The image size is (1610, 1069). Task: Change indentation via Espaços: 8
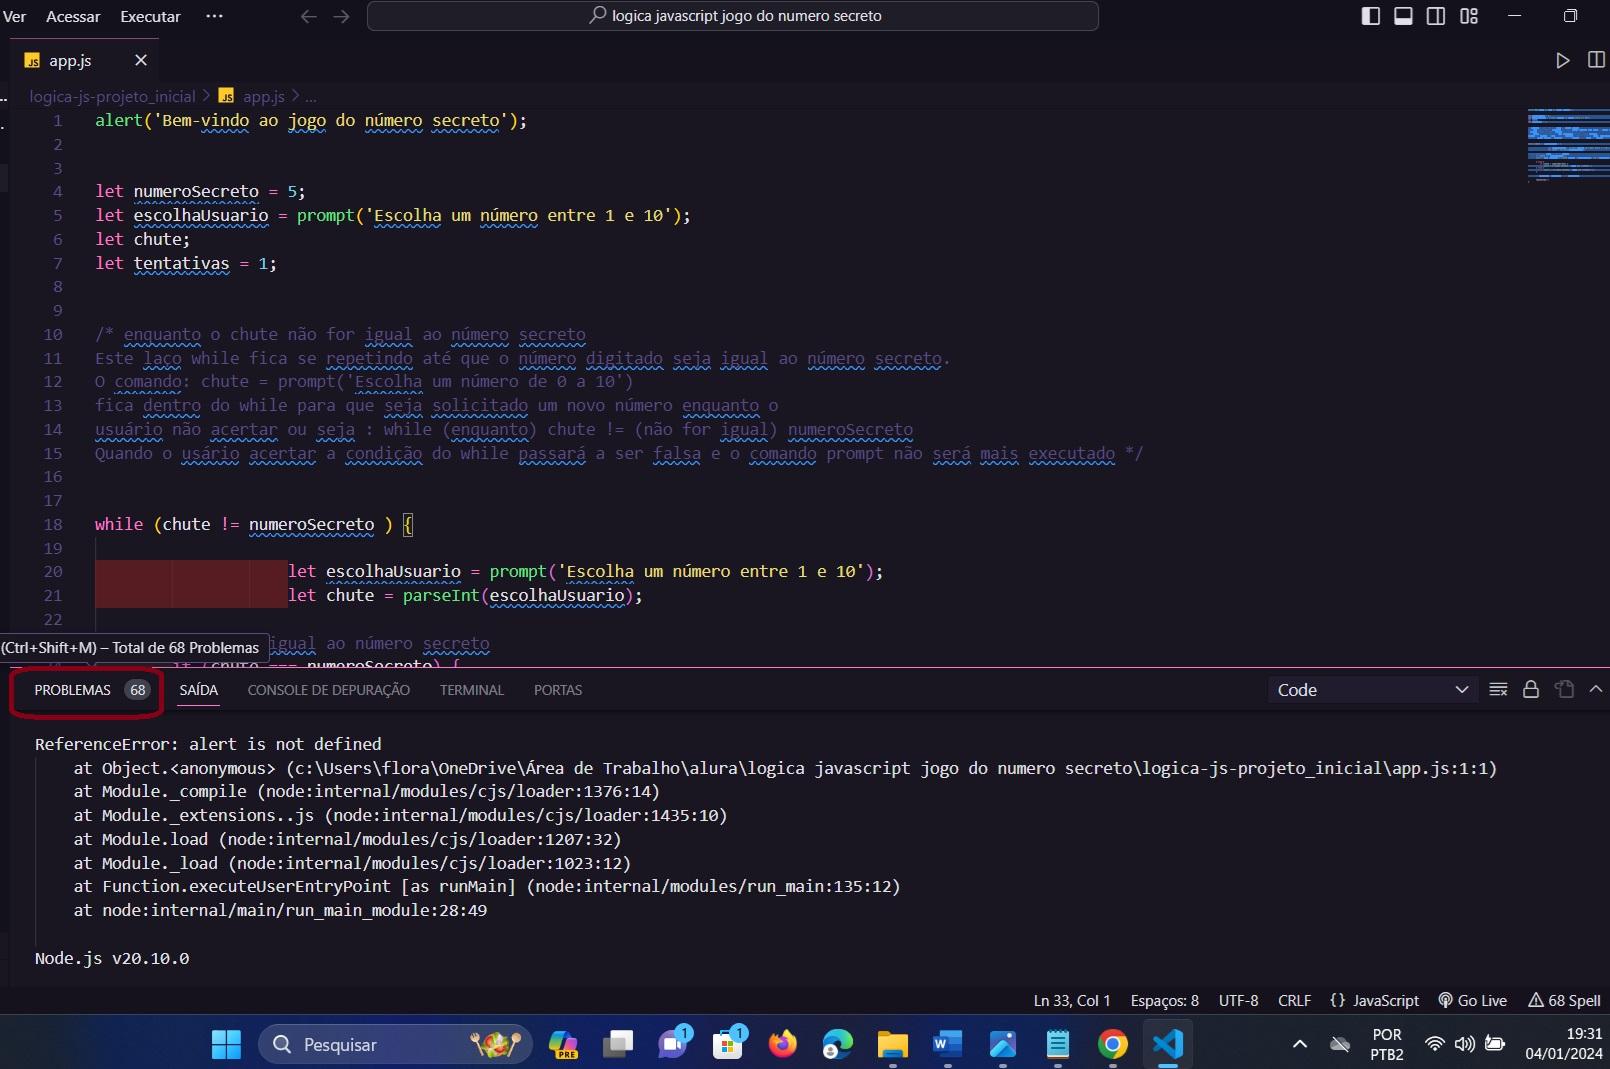tap(1165, 1001)
